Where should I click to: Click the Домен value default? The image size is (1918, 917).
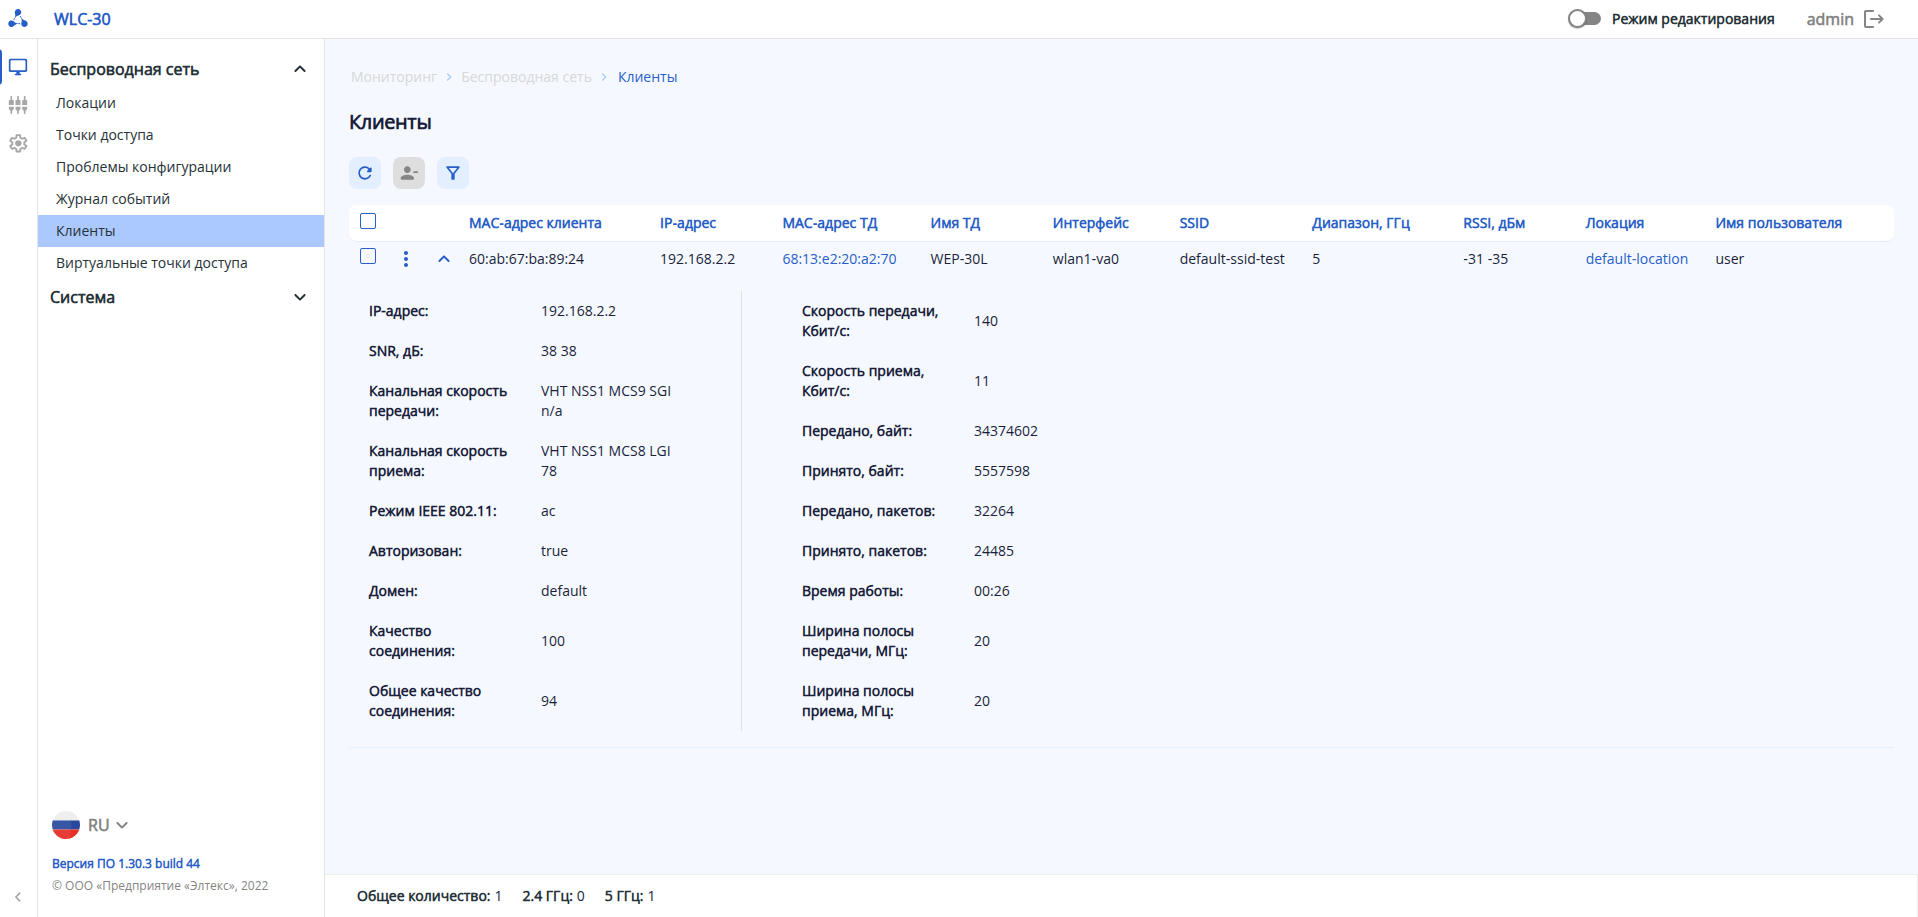[x=563, y=591]
